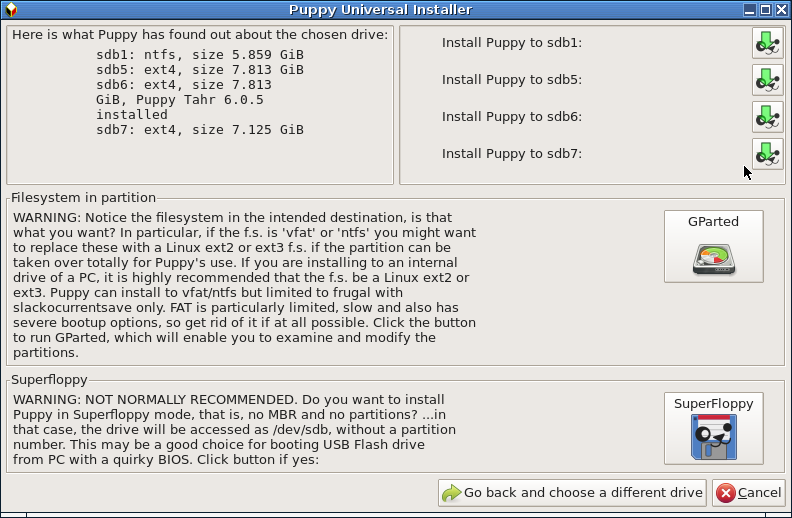Image resolution: width=792 pixels, height=518 pixels.
Task: Click the 'Install Puppy to sdb1:' label
Action: pos(512,43)
